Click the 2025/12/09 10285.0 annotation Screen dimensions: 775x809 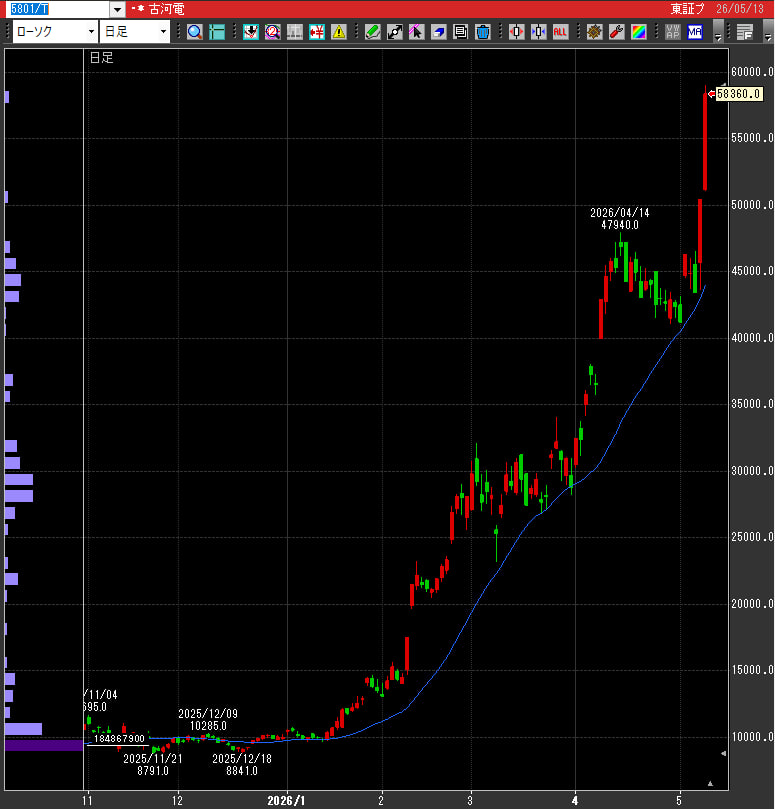point(208,720)
